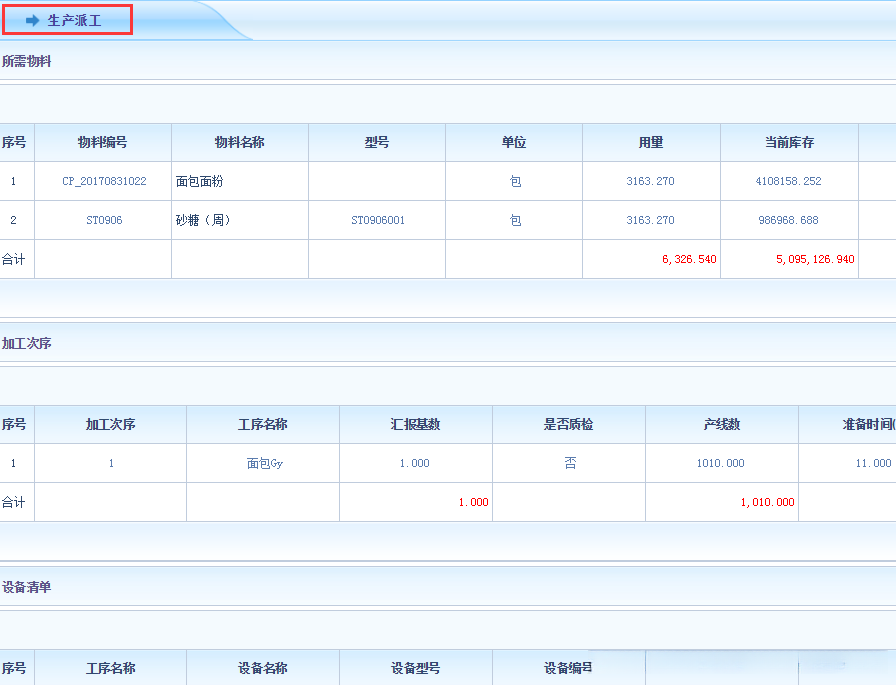Click the 工序名称 column header in 加工次序 table
Image resolution: width=896 pixels, height=685 pixels.
click(263, 424)
